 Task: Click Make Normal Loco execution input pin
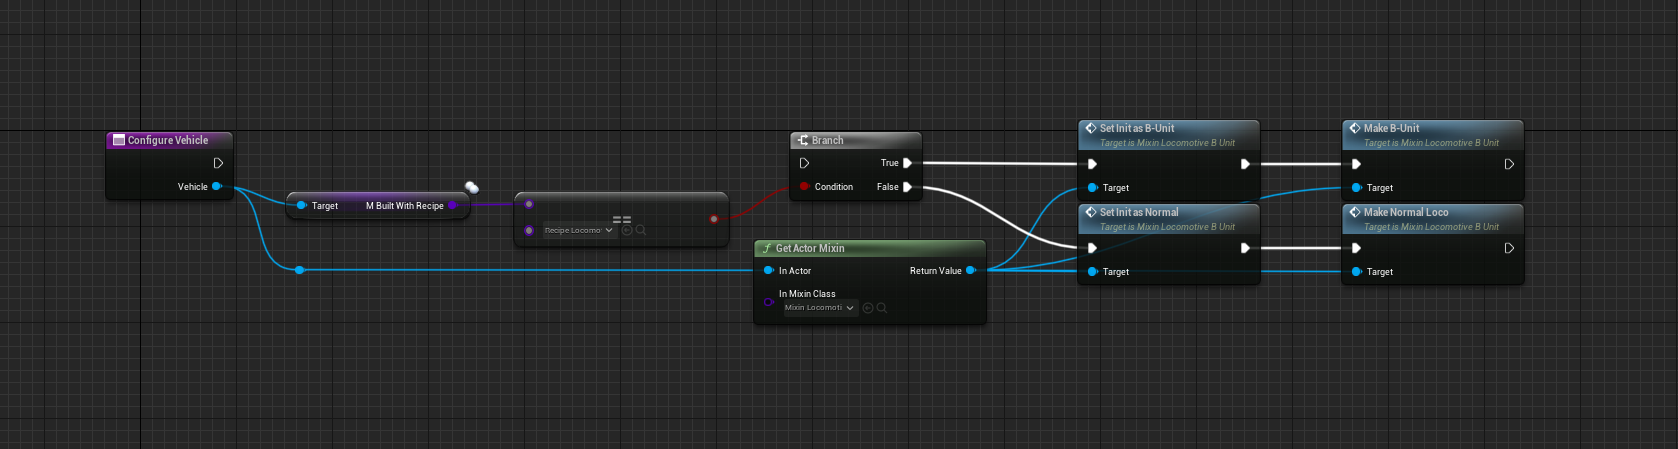pyautogui.click(x=1356, y=248)
